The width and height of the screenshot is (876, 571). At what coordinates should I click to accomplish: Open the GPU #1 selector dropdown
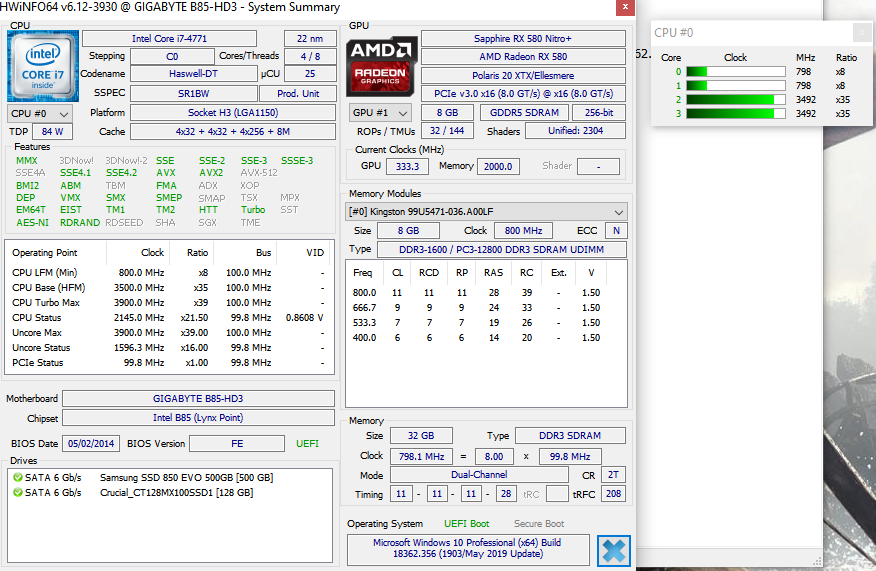click(x=380, y=113)
